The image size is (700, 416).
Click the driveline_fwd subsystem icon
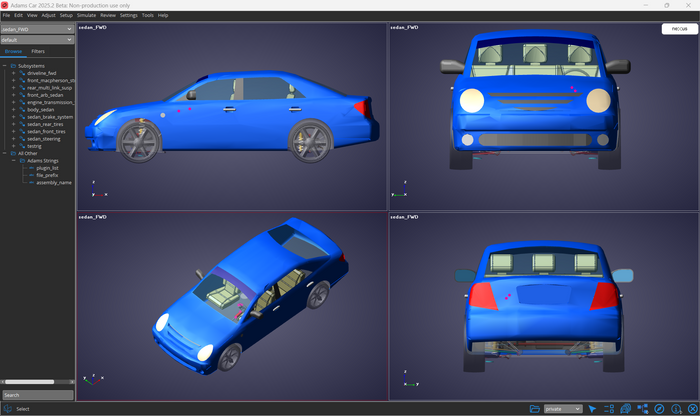click(22, 73)
